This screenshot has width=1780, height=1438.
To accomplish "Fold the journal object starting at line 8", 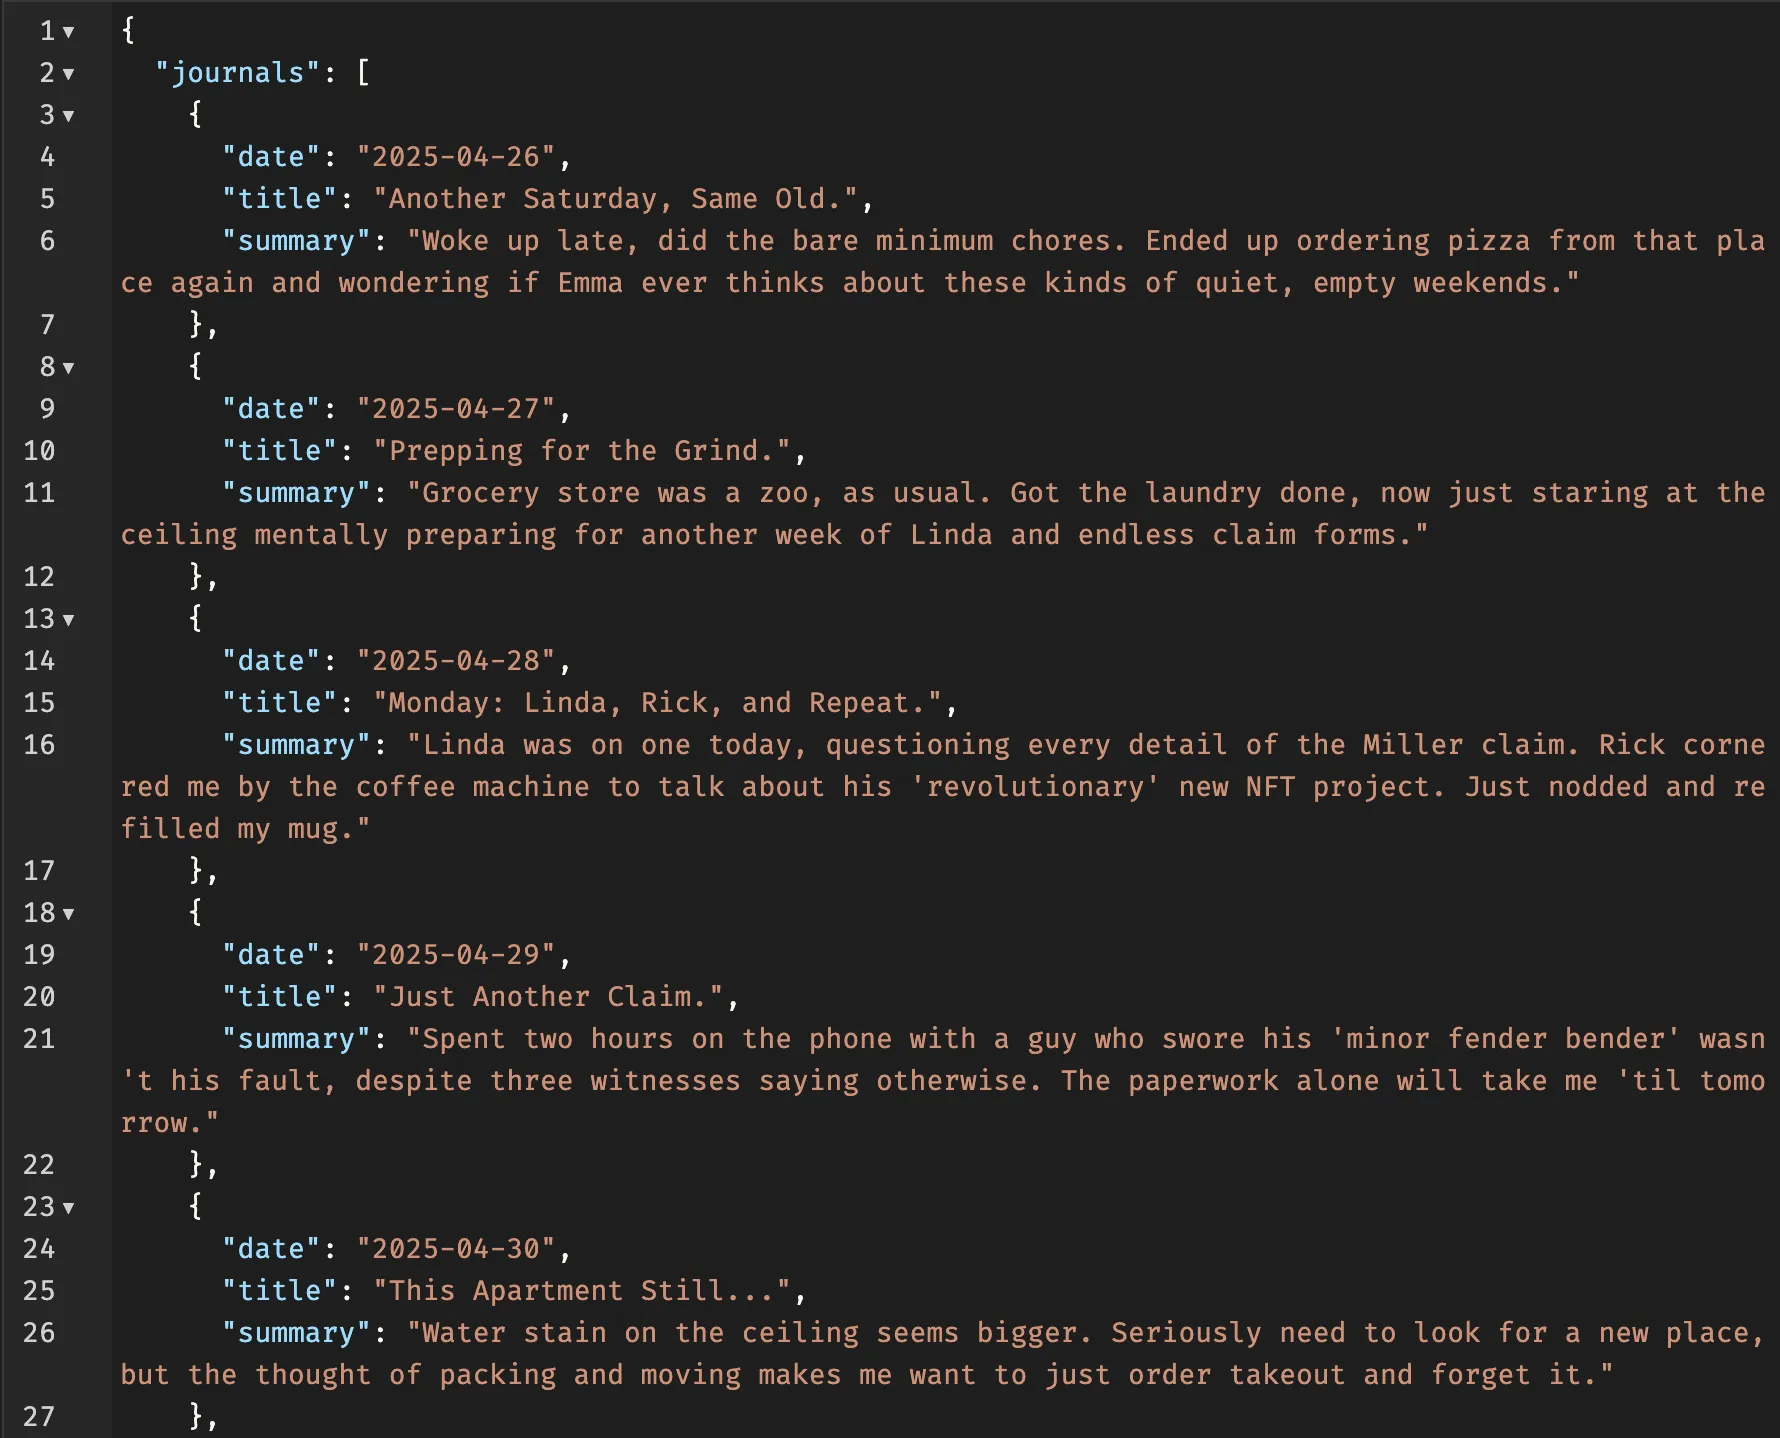I will pos(68,368).
